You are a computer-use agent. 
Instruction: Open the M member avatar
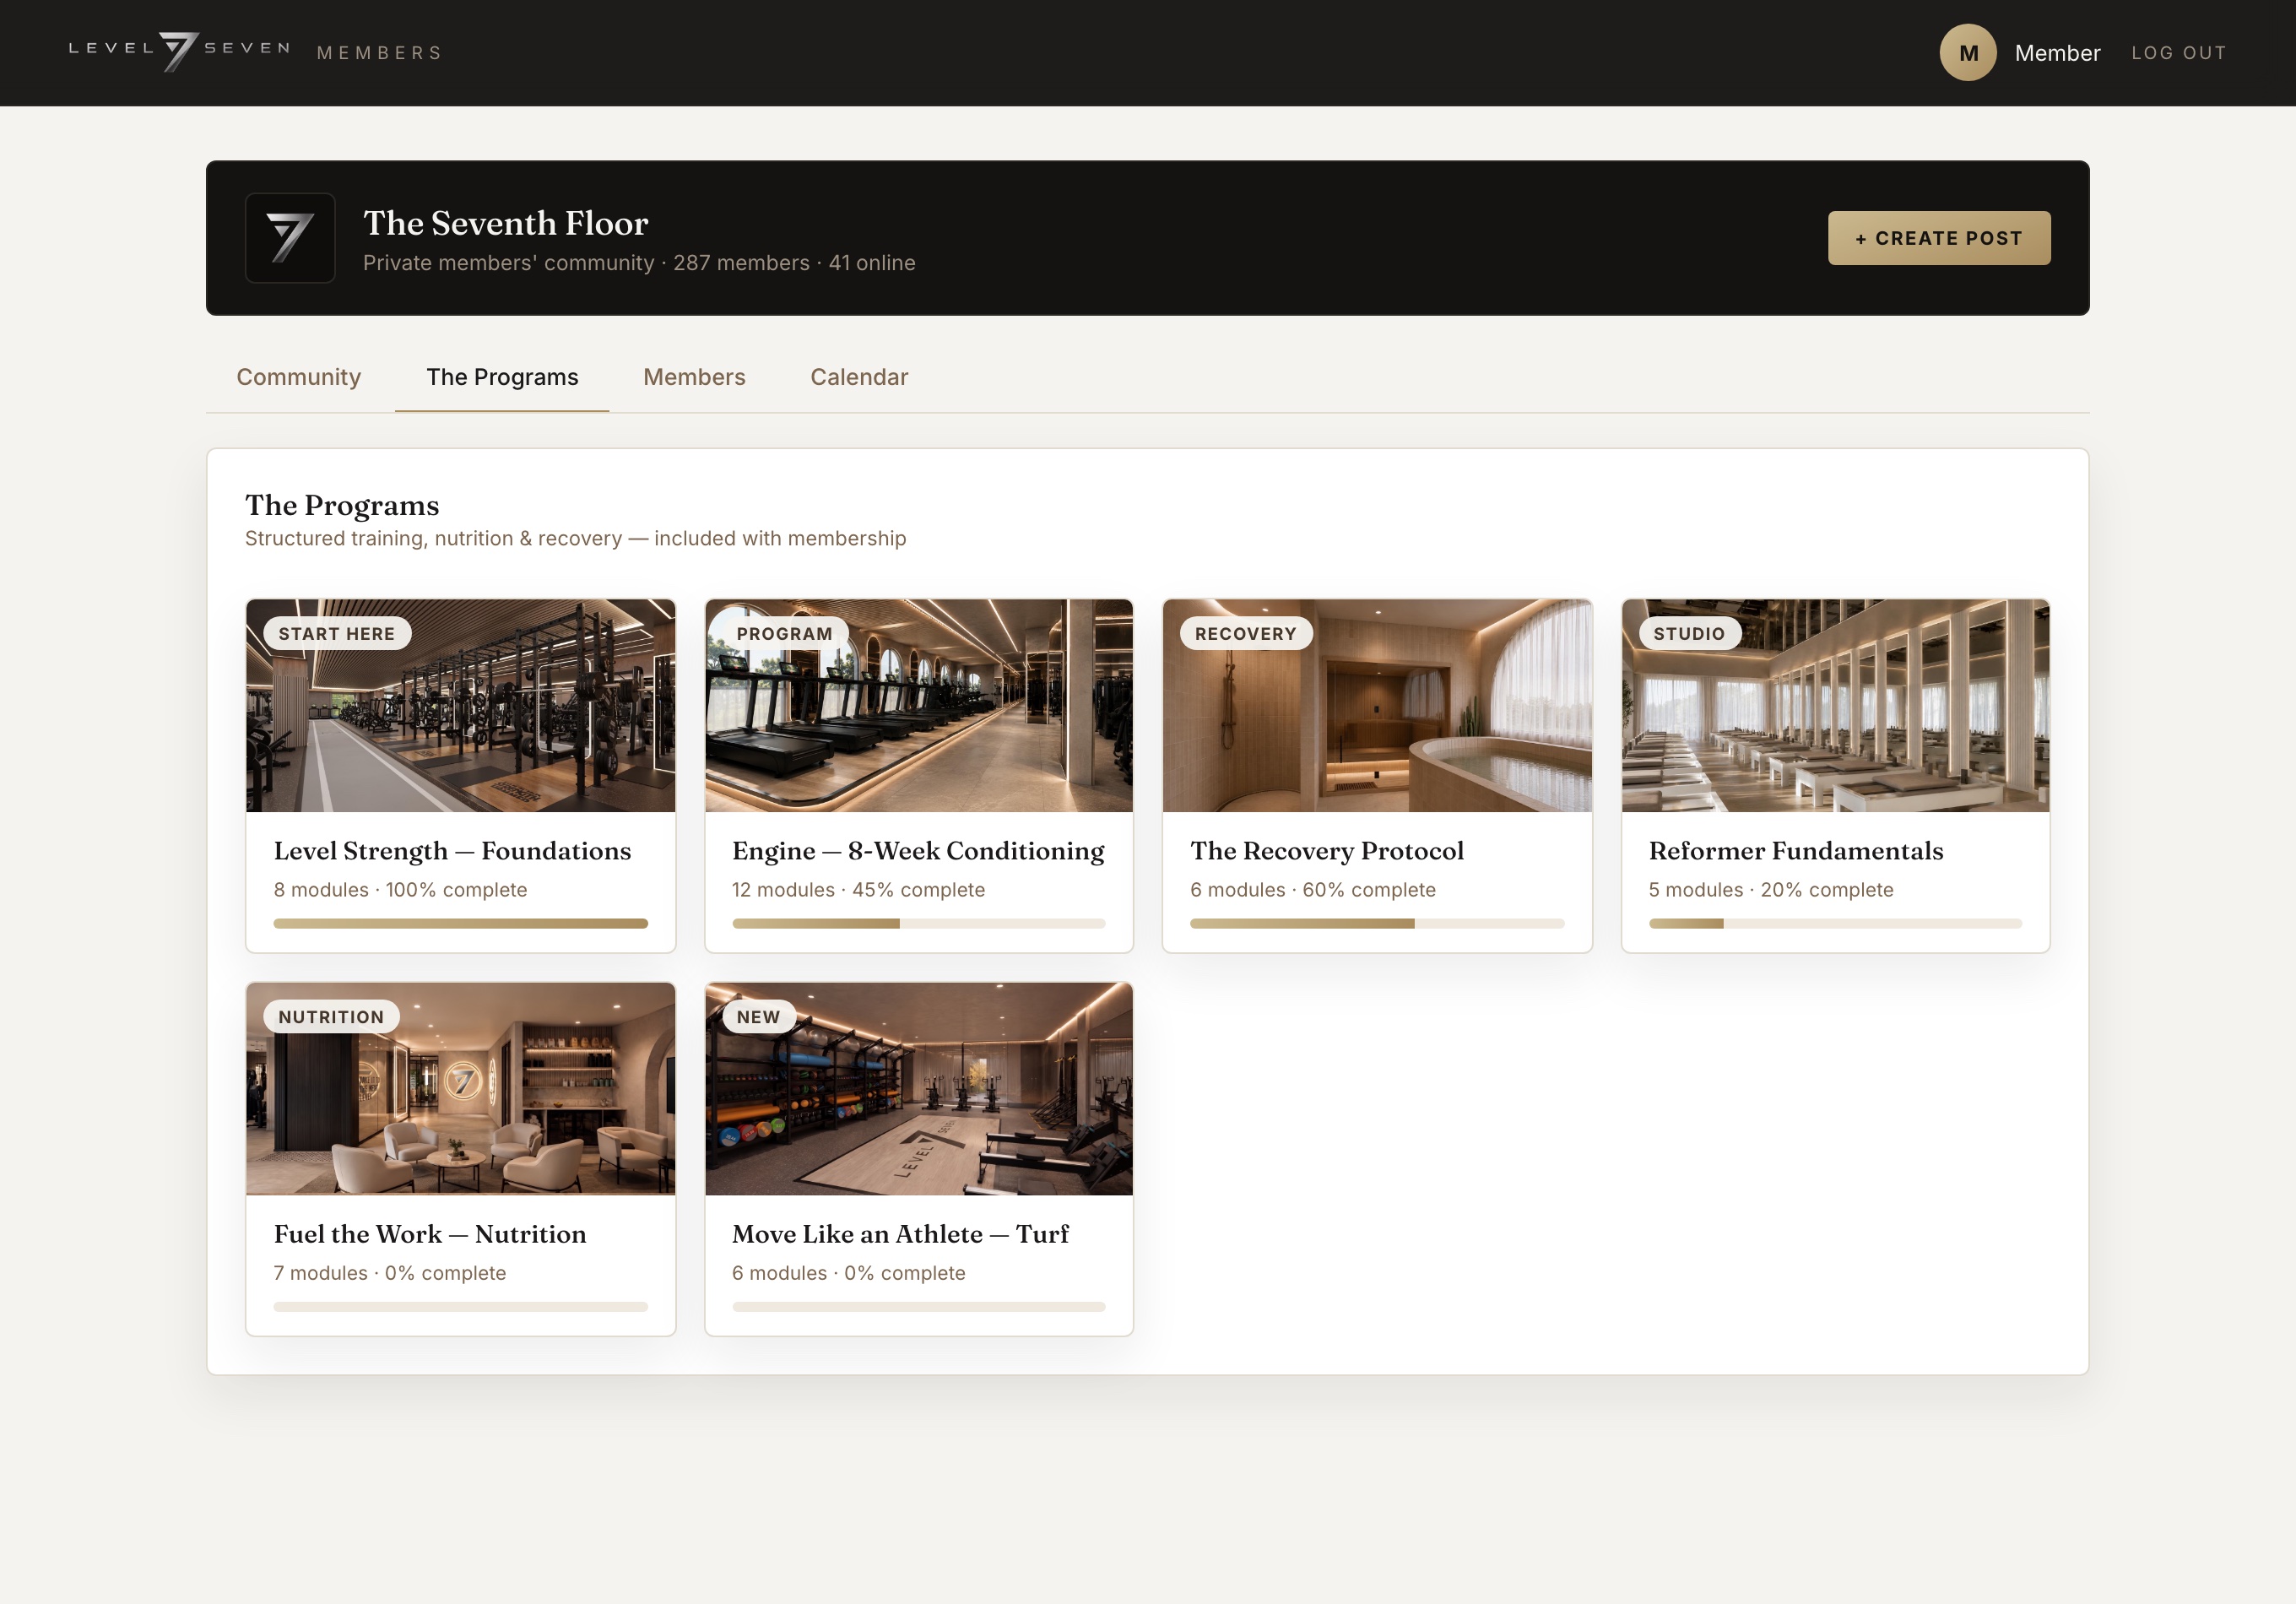pyautogui.click(x=1968, y=53)
